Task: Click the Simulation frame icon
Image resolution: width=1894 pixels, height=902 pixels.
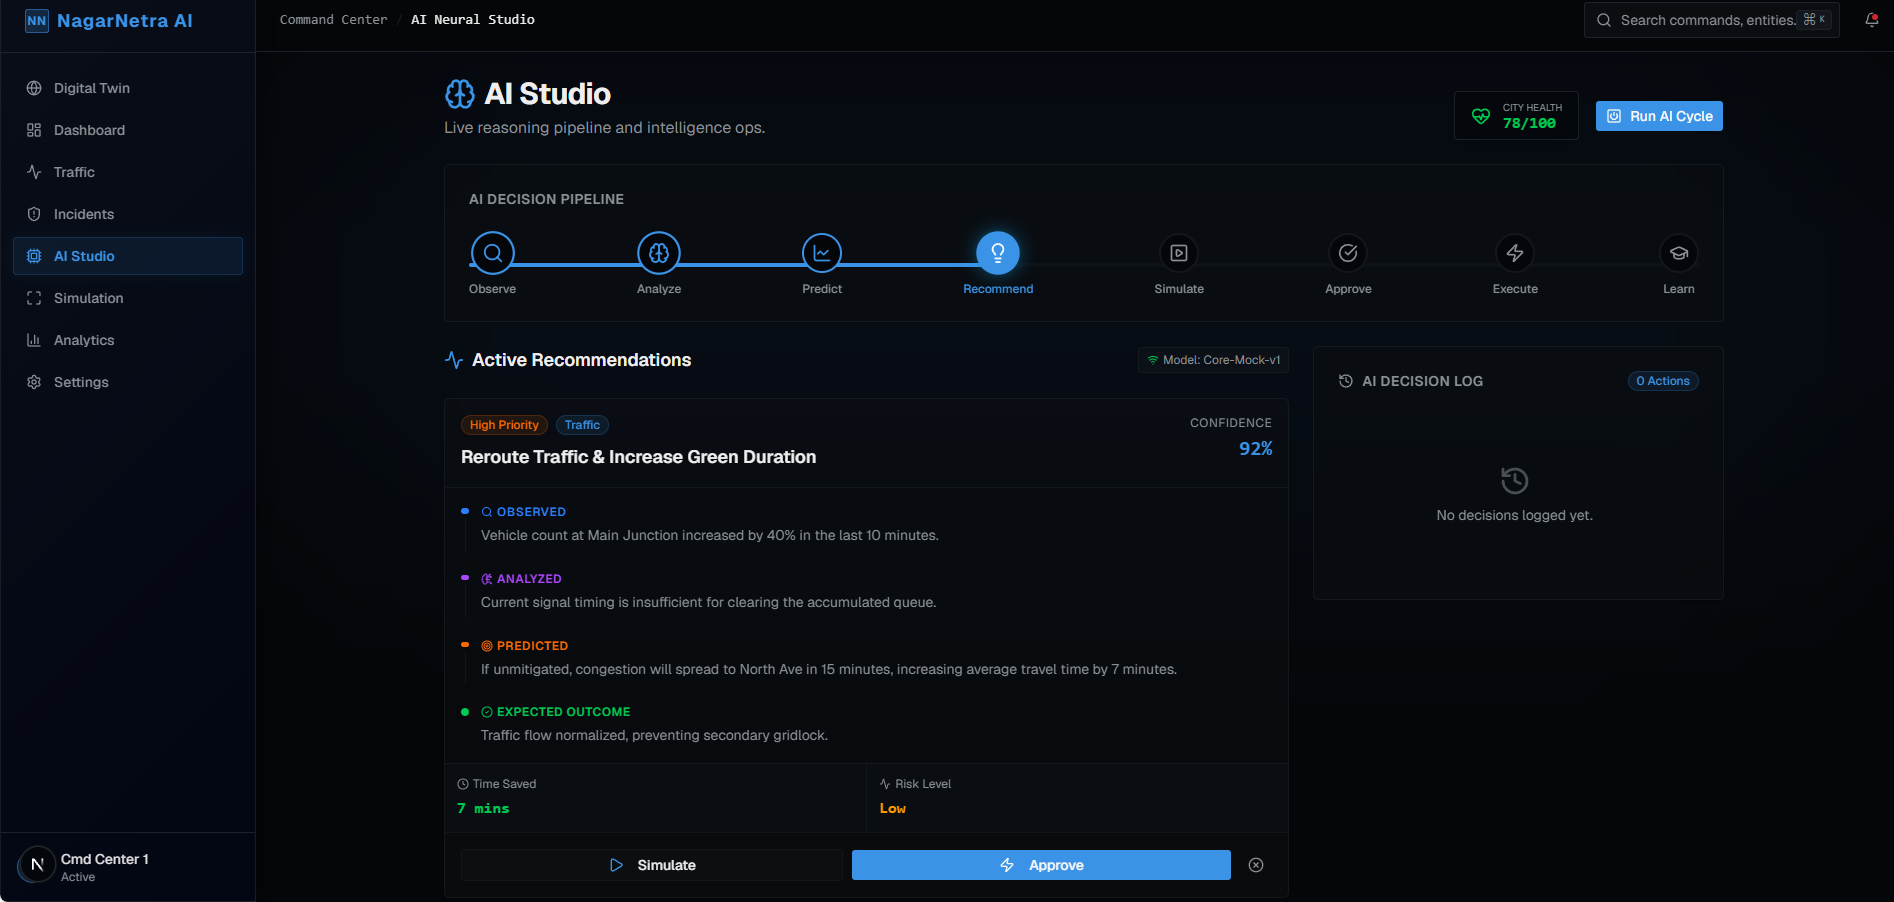Action: 34,298
